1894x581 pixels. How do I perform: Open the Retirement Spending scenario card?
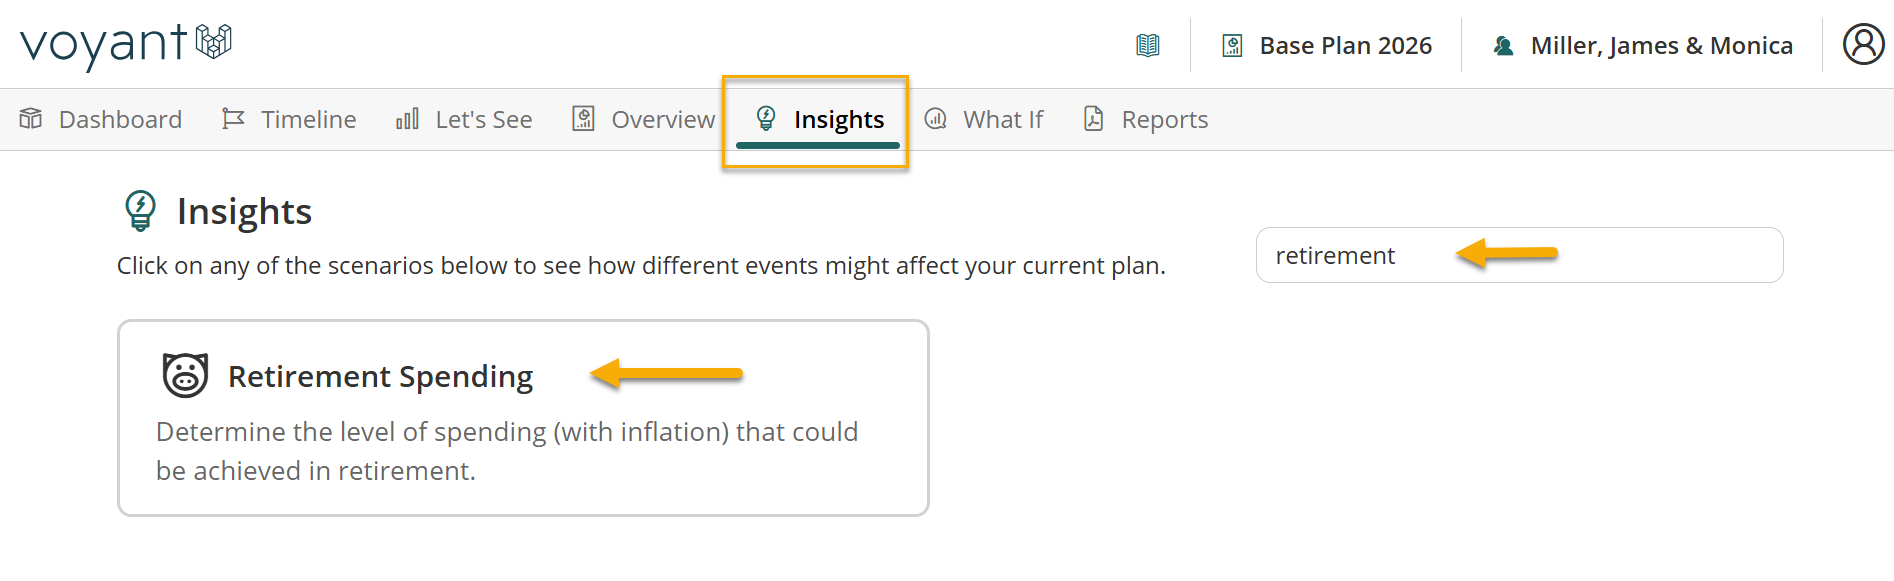pyautogui.click(x=523, y=418)
